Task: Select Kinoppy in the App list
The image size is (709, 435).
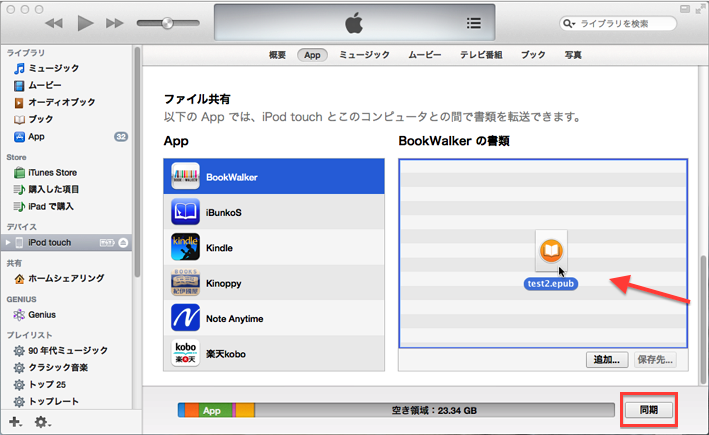Action: [x=274, y=283]
